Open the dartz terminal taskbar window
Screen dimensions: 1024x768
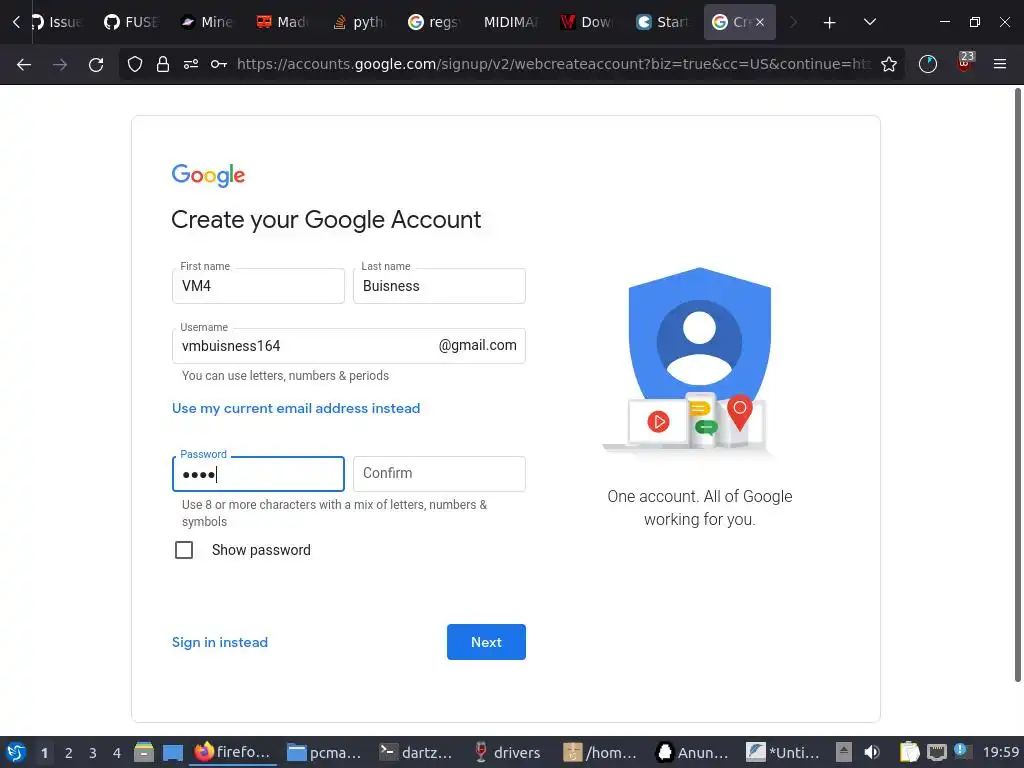click(x=417, y=752)
